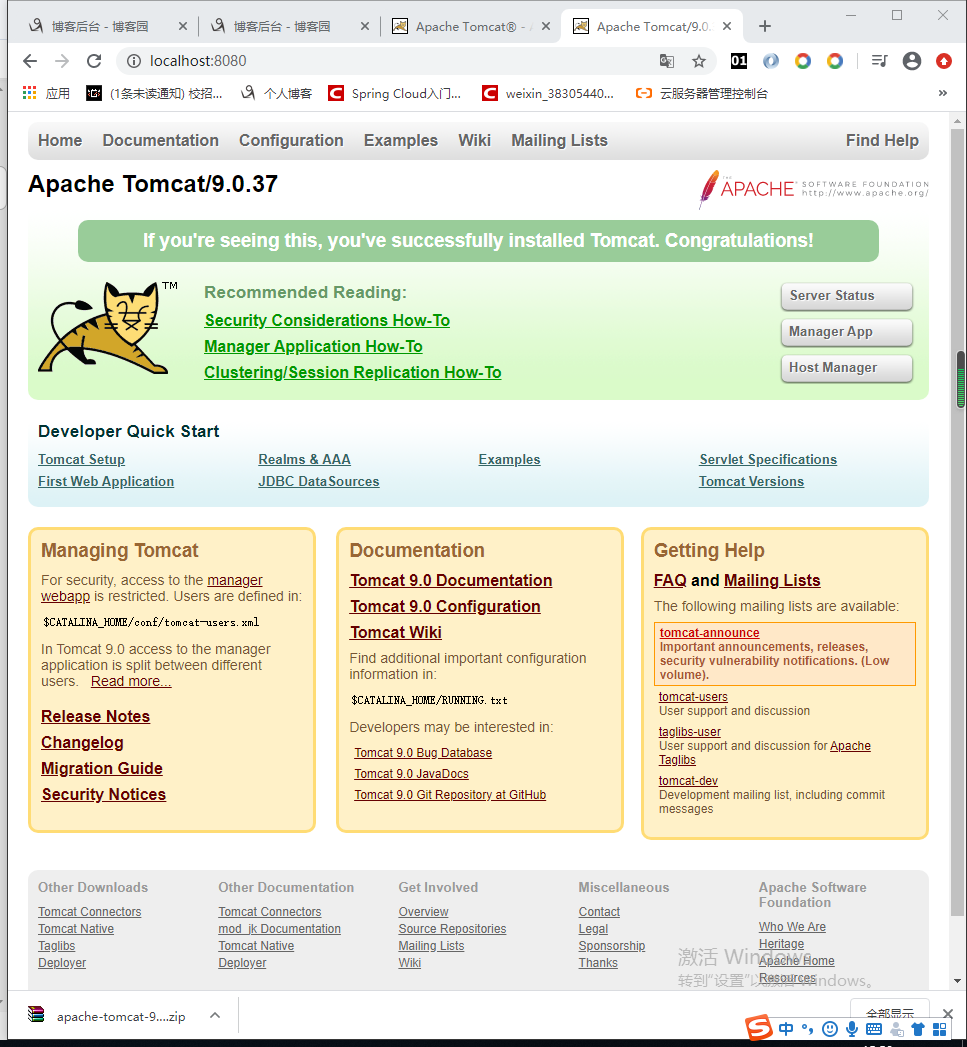Open Find Help in the navigation bar

[x=882, y=141]
